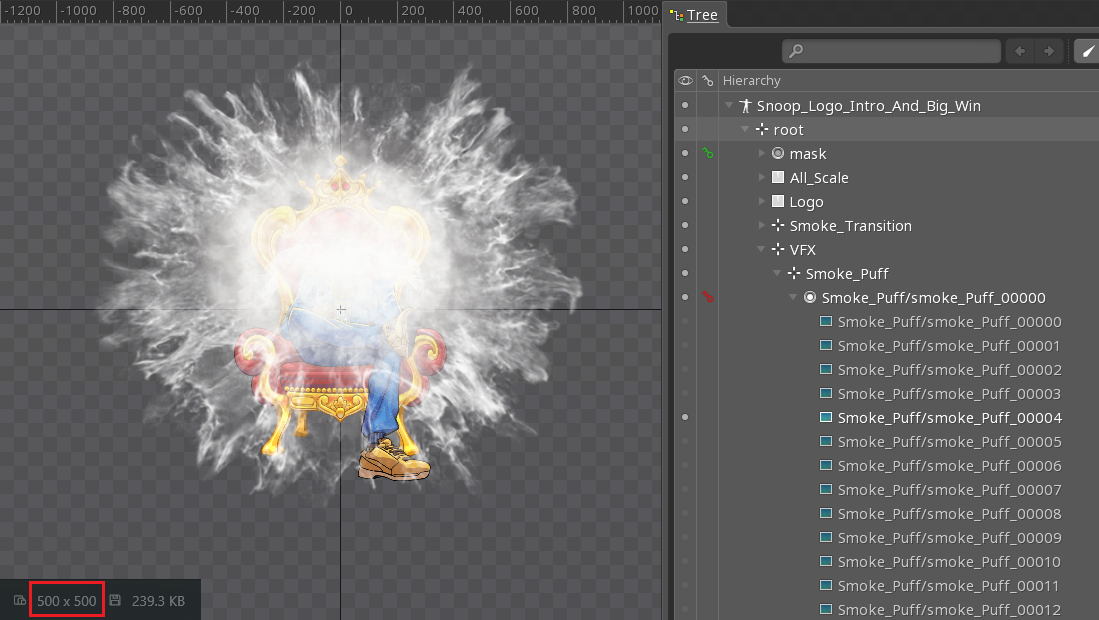The width and height of the screenshot is (1099, 620).
Task: Click the image dimensions icon in status bar
Action: [x=20, y=601]
